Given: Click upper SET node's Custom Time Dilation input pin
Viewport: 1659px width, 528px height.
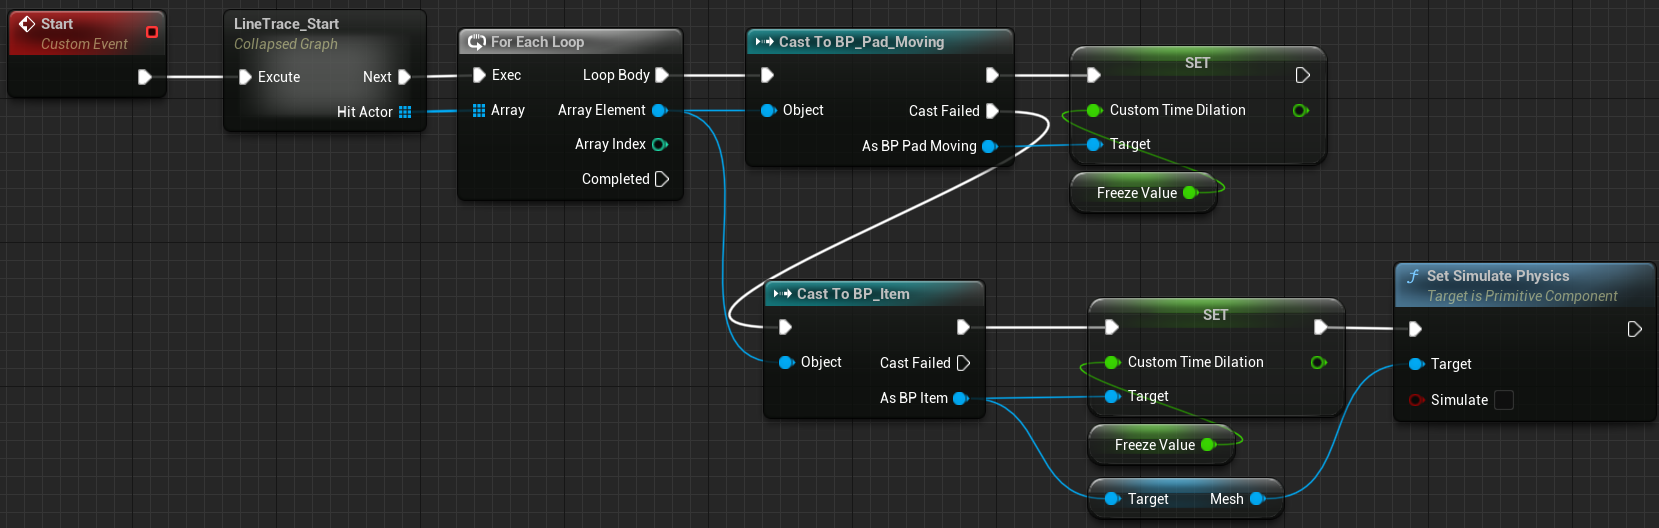Looking at the screenshot, I should pos(1094,110).
